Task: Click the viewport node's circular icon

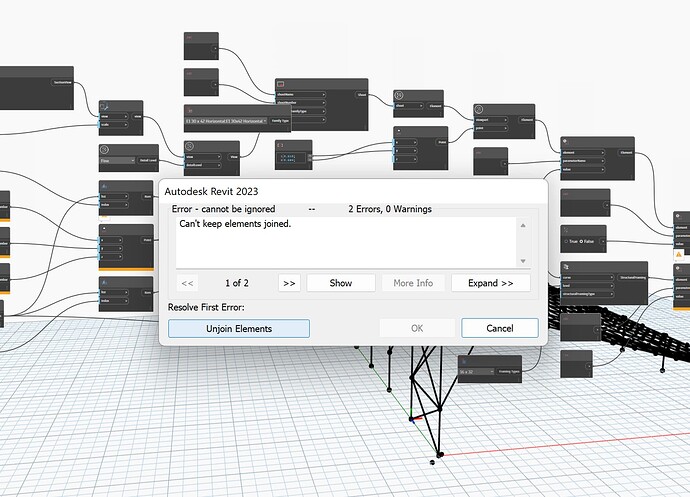Action: pyautogui.click(x=479, y=109)
